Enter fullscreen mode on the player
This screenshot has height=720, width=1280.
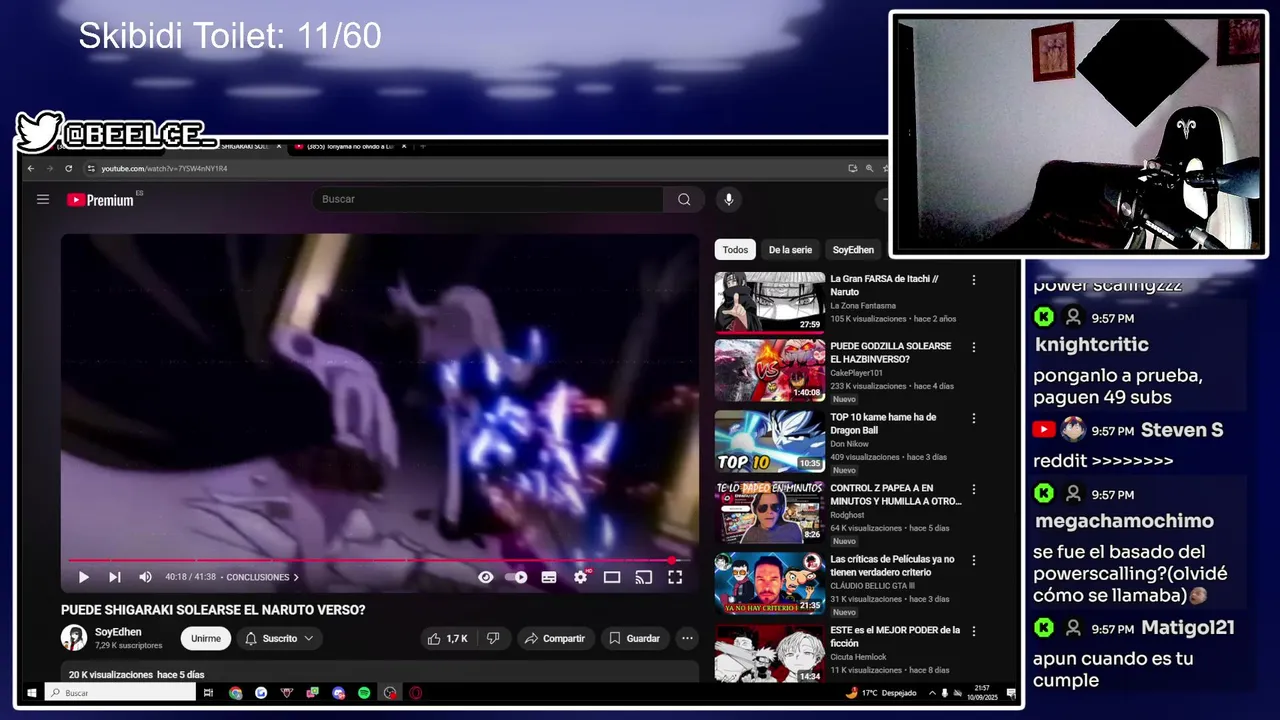click(675, 577)
